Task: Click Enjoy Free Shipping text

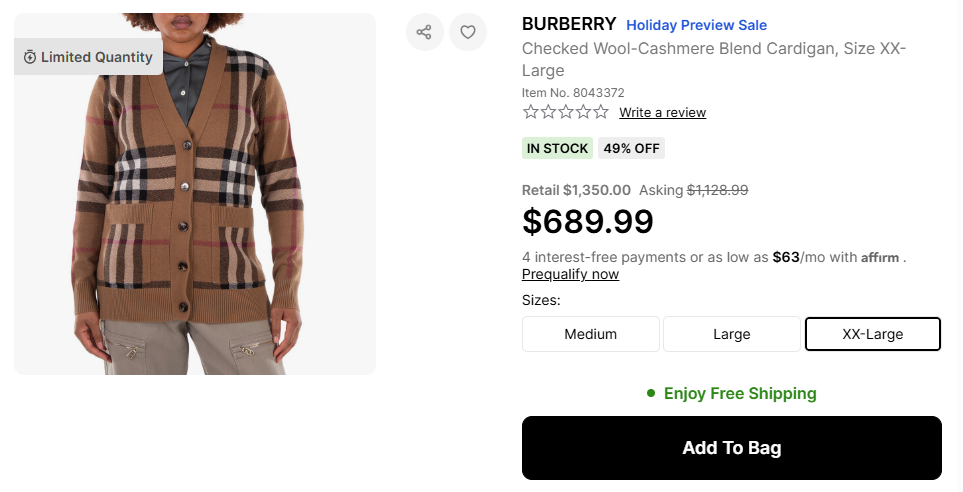Action: point(739,393)
